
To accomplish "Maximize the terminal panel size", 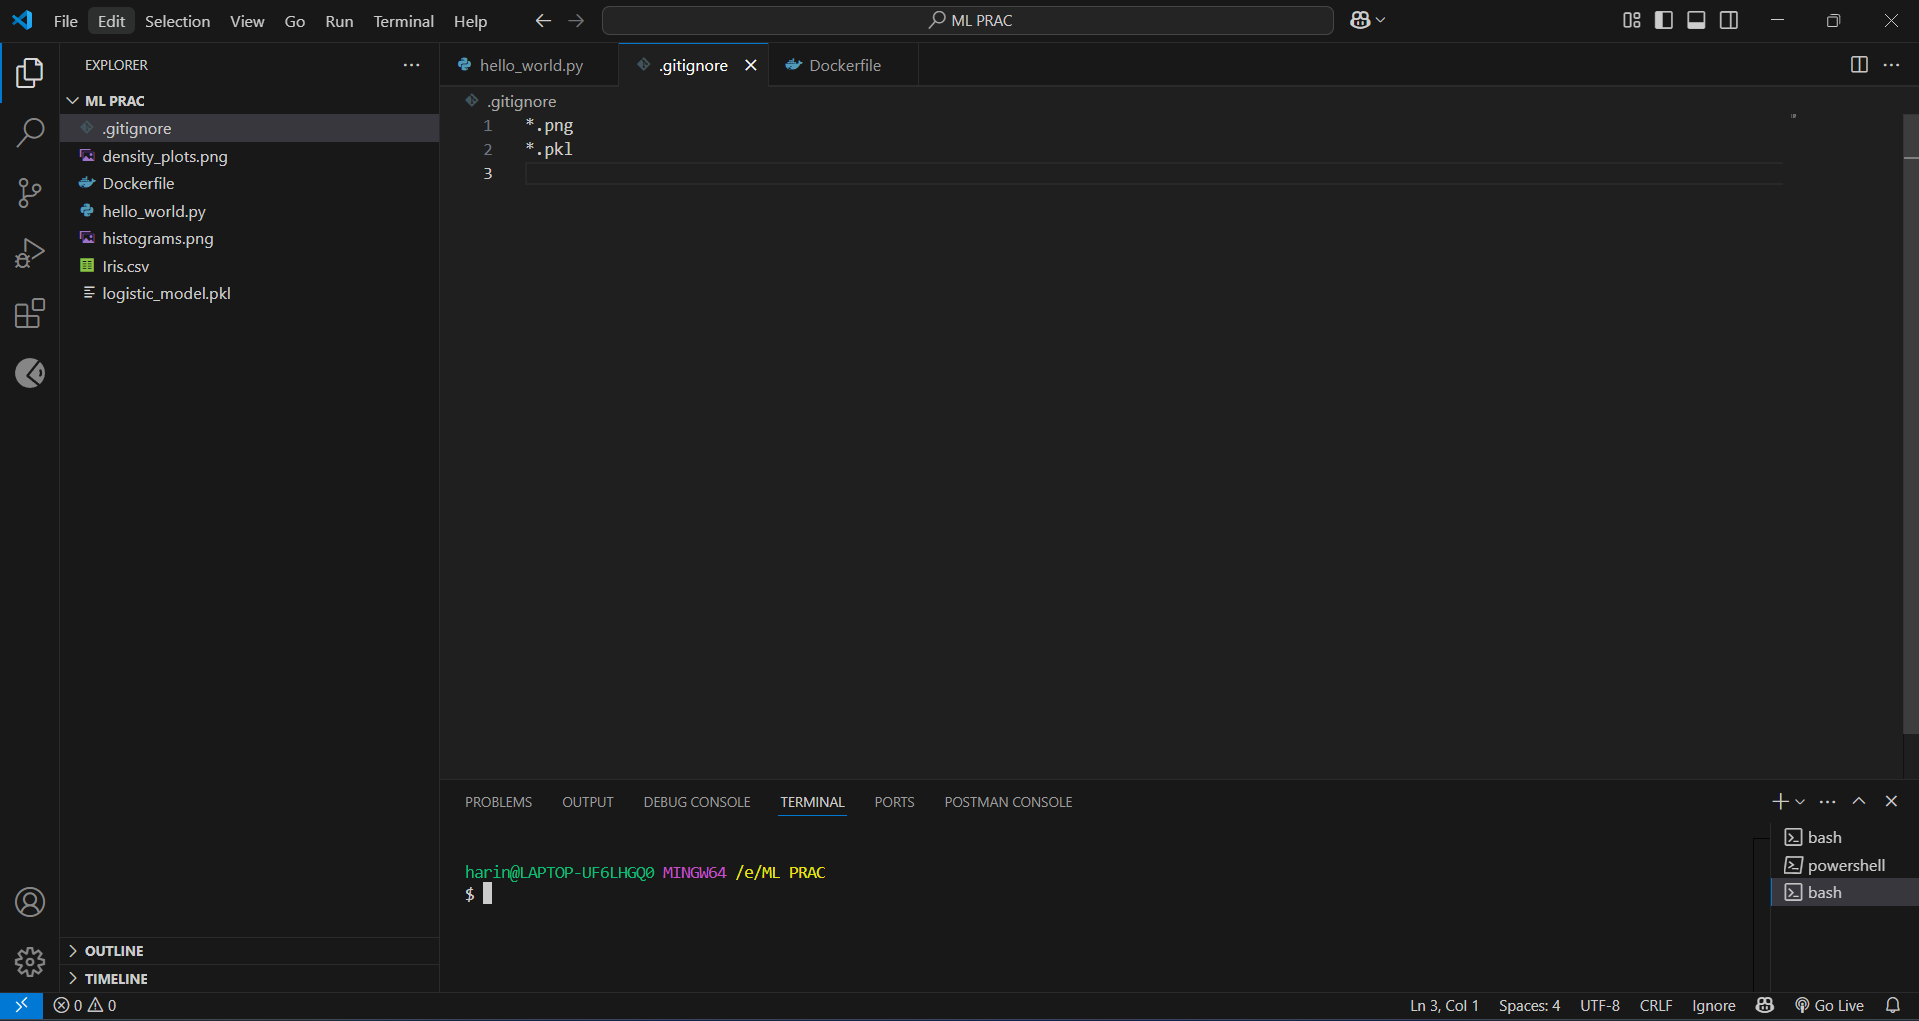I will 1859,801.
